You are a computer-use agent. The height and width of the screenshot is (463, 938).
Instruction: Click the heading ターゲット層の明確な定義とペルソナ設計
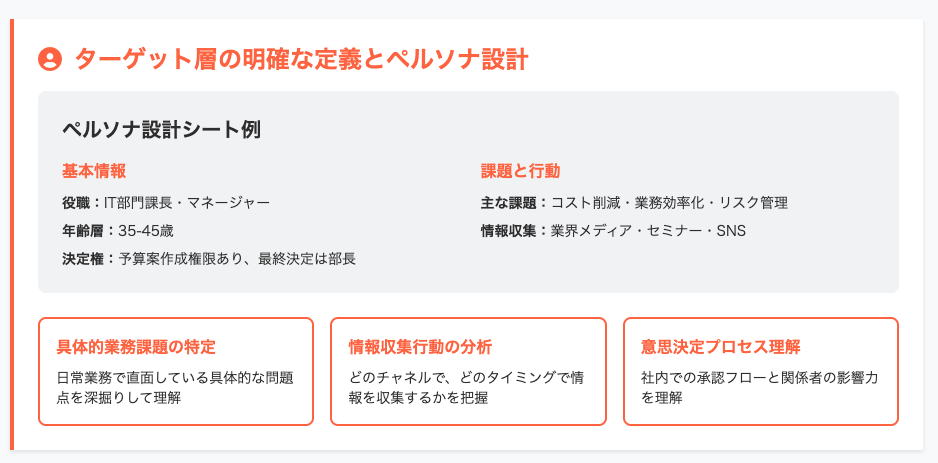pyautogui.click(x=302, y=59)
